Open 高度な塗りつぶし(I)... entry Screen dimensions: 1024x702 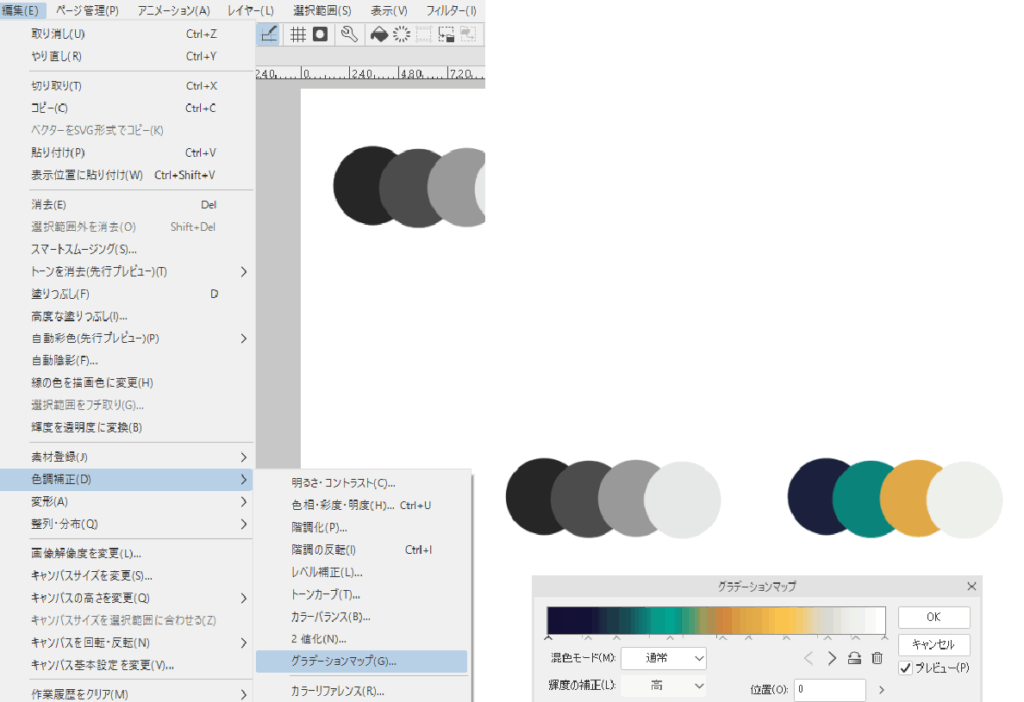pos(126,316)
